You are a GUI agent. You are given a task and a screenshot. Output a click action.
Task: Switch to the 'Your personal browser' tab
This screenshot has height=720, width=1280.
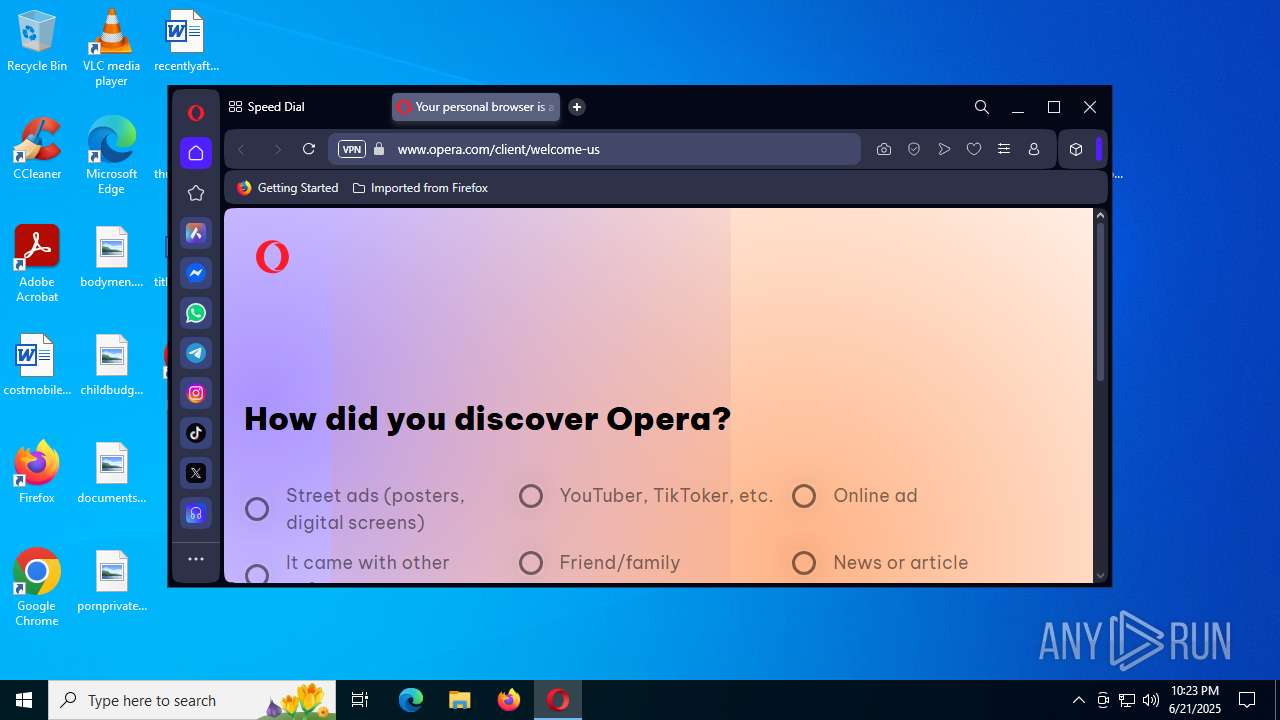[476, 107]
